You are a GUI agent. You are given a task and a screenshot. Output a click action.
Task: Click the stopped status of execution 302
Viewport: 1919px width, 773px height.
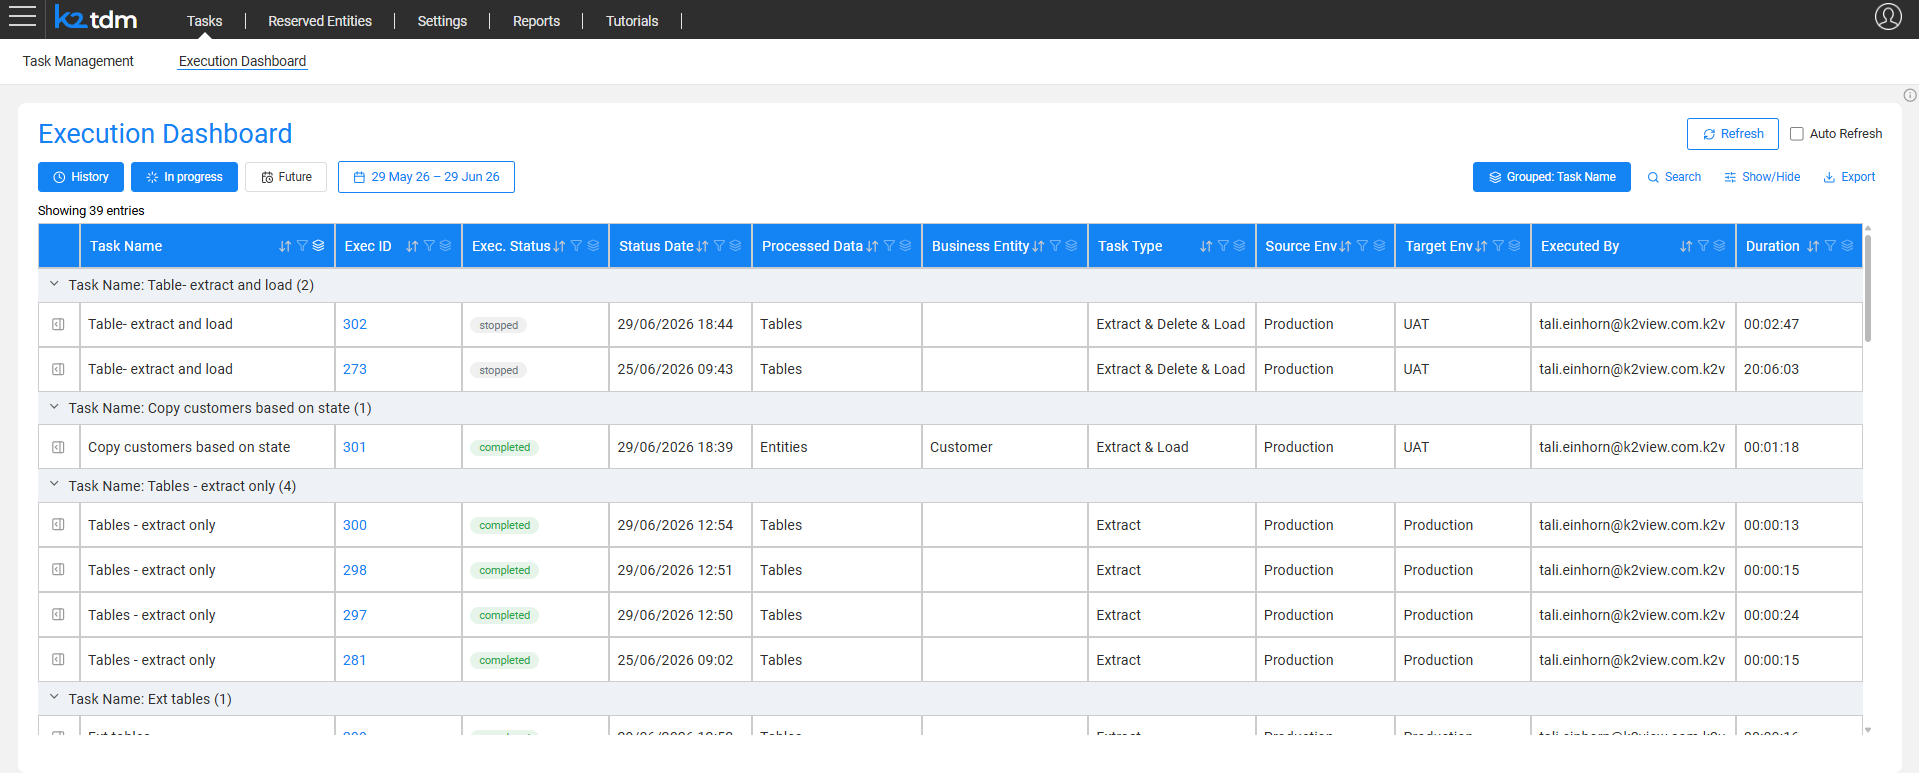(498, 325)
